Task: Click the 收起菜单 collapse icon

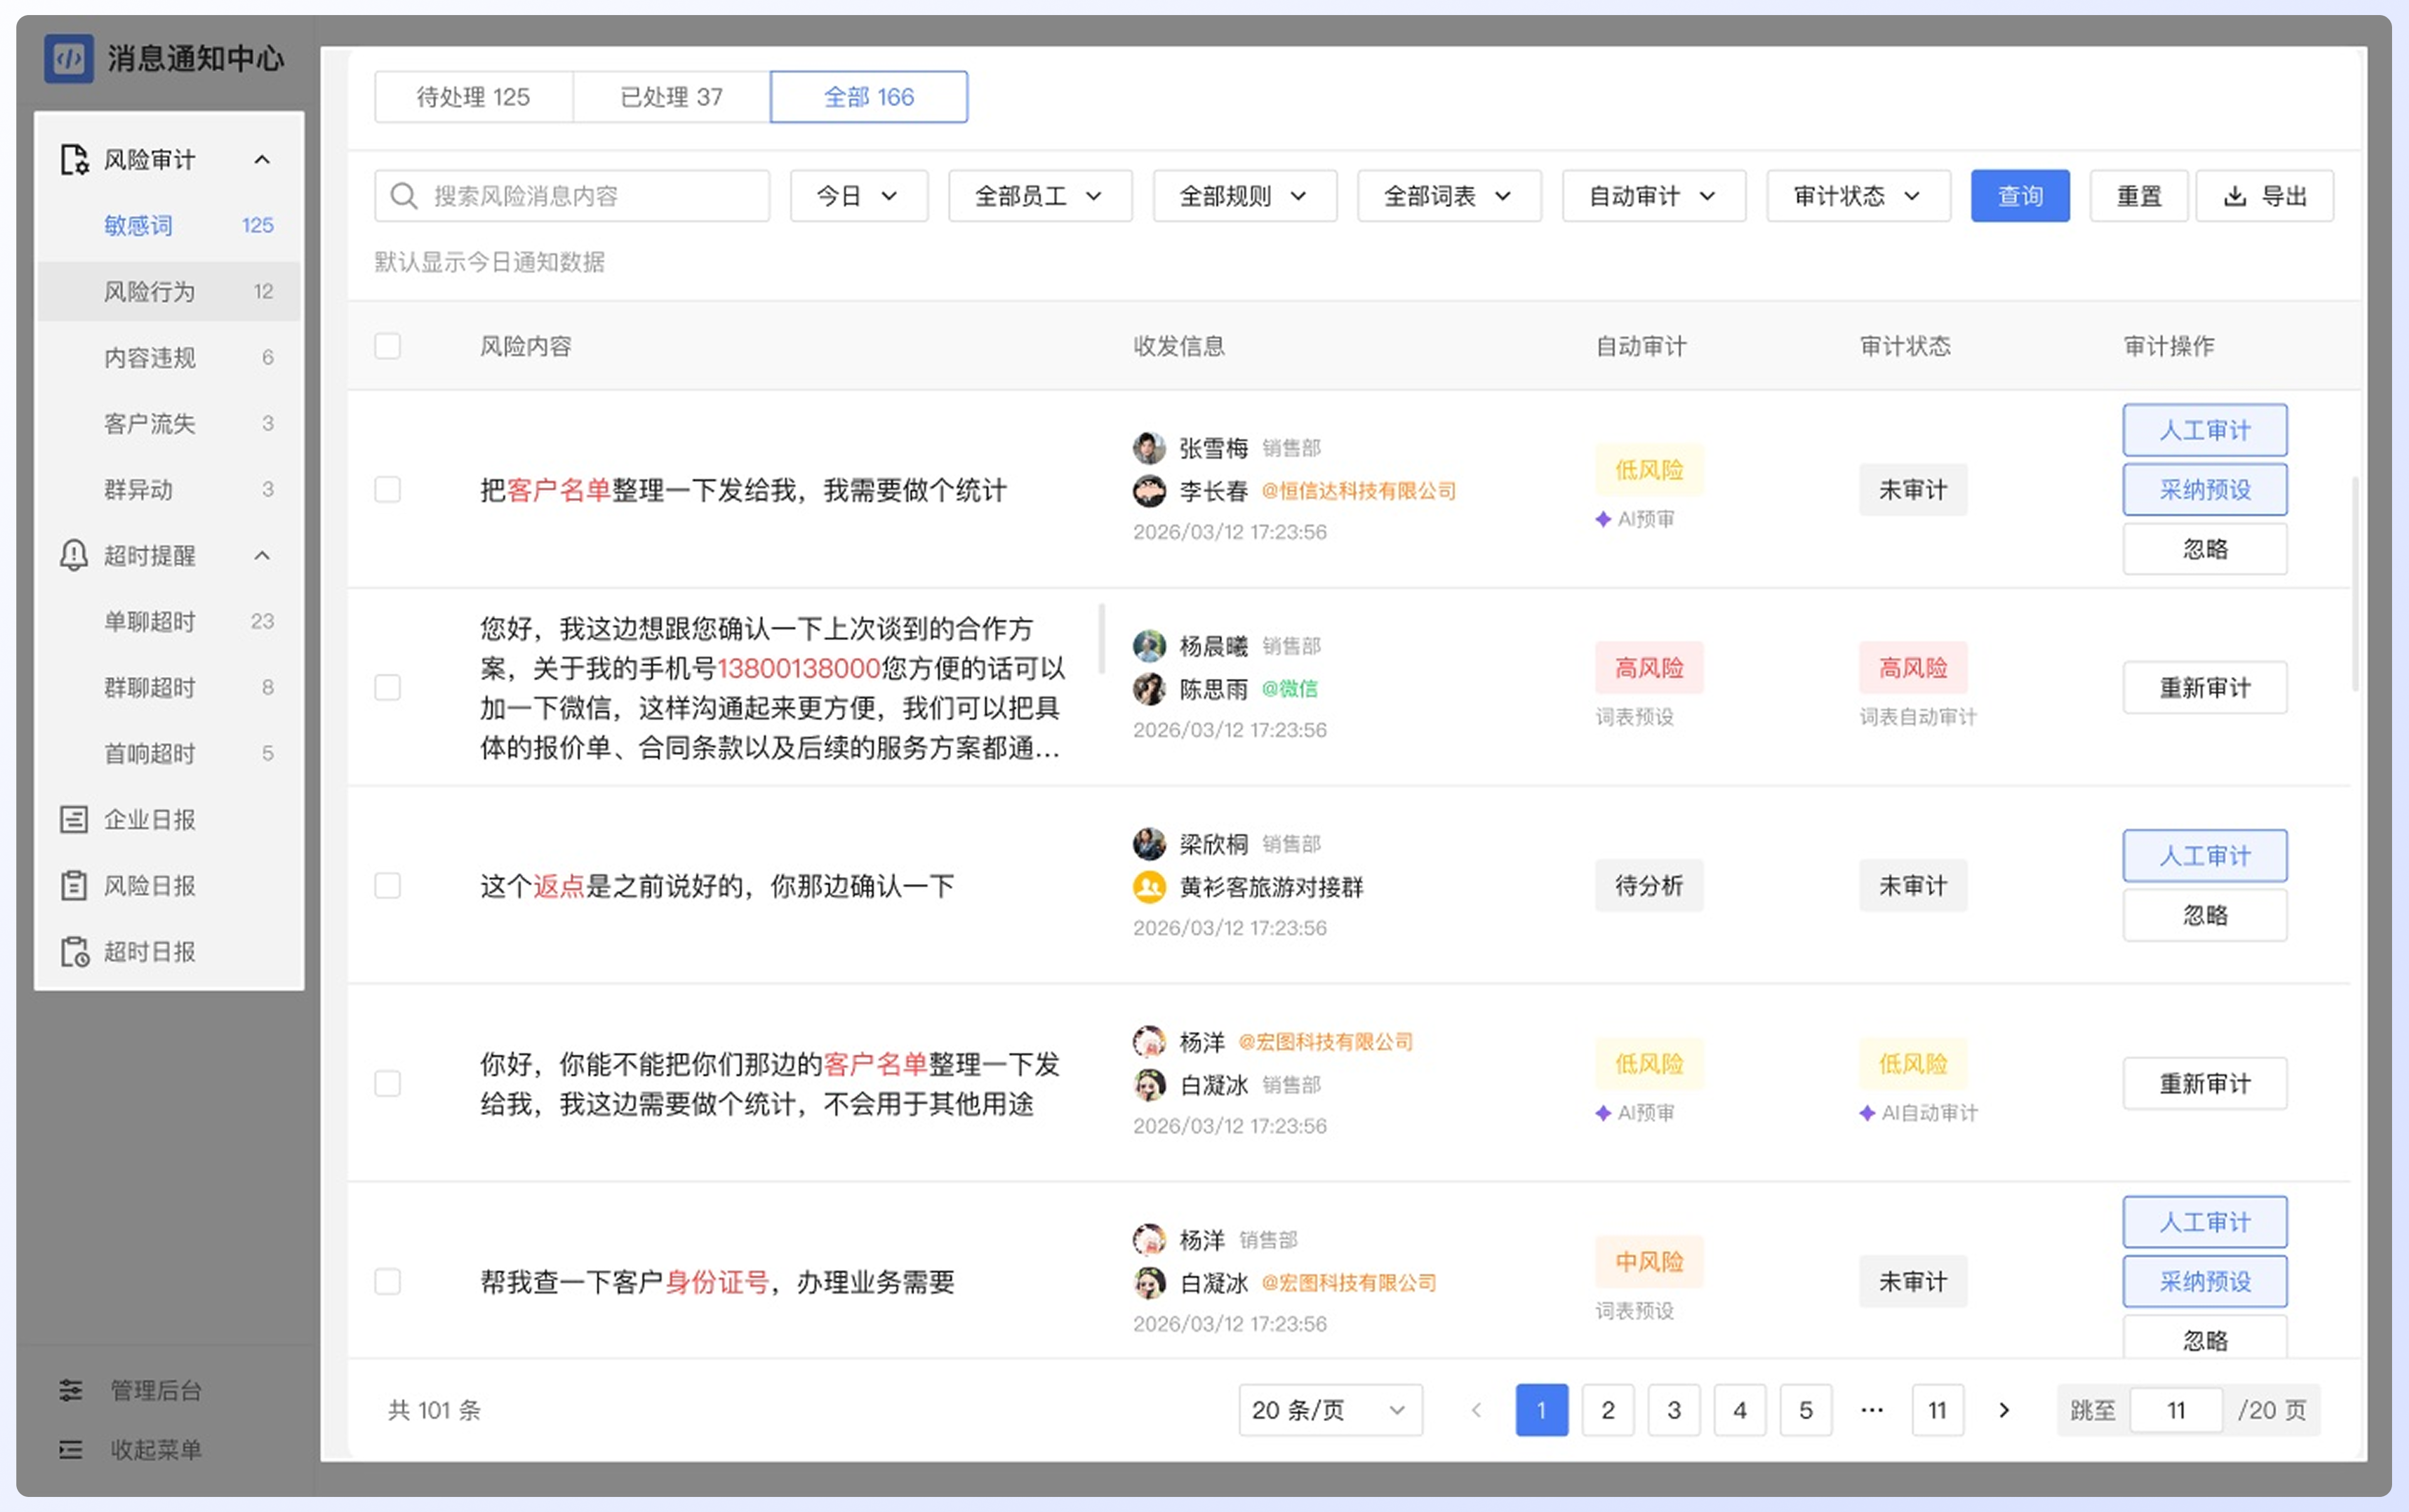Action: (x=71, y=1449)
